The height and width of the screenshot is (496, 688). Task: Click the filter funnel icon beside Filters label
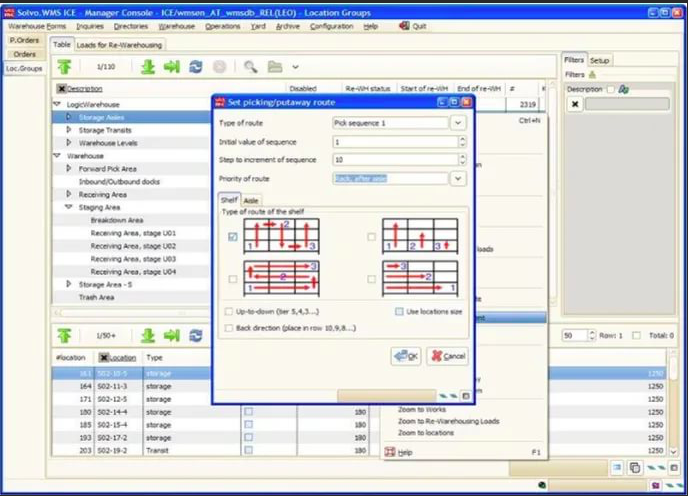(x=592, y=75)
